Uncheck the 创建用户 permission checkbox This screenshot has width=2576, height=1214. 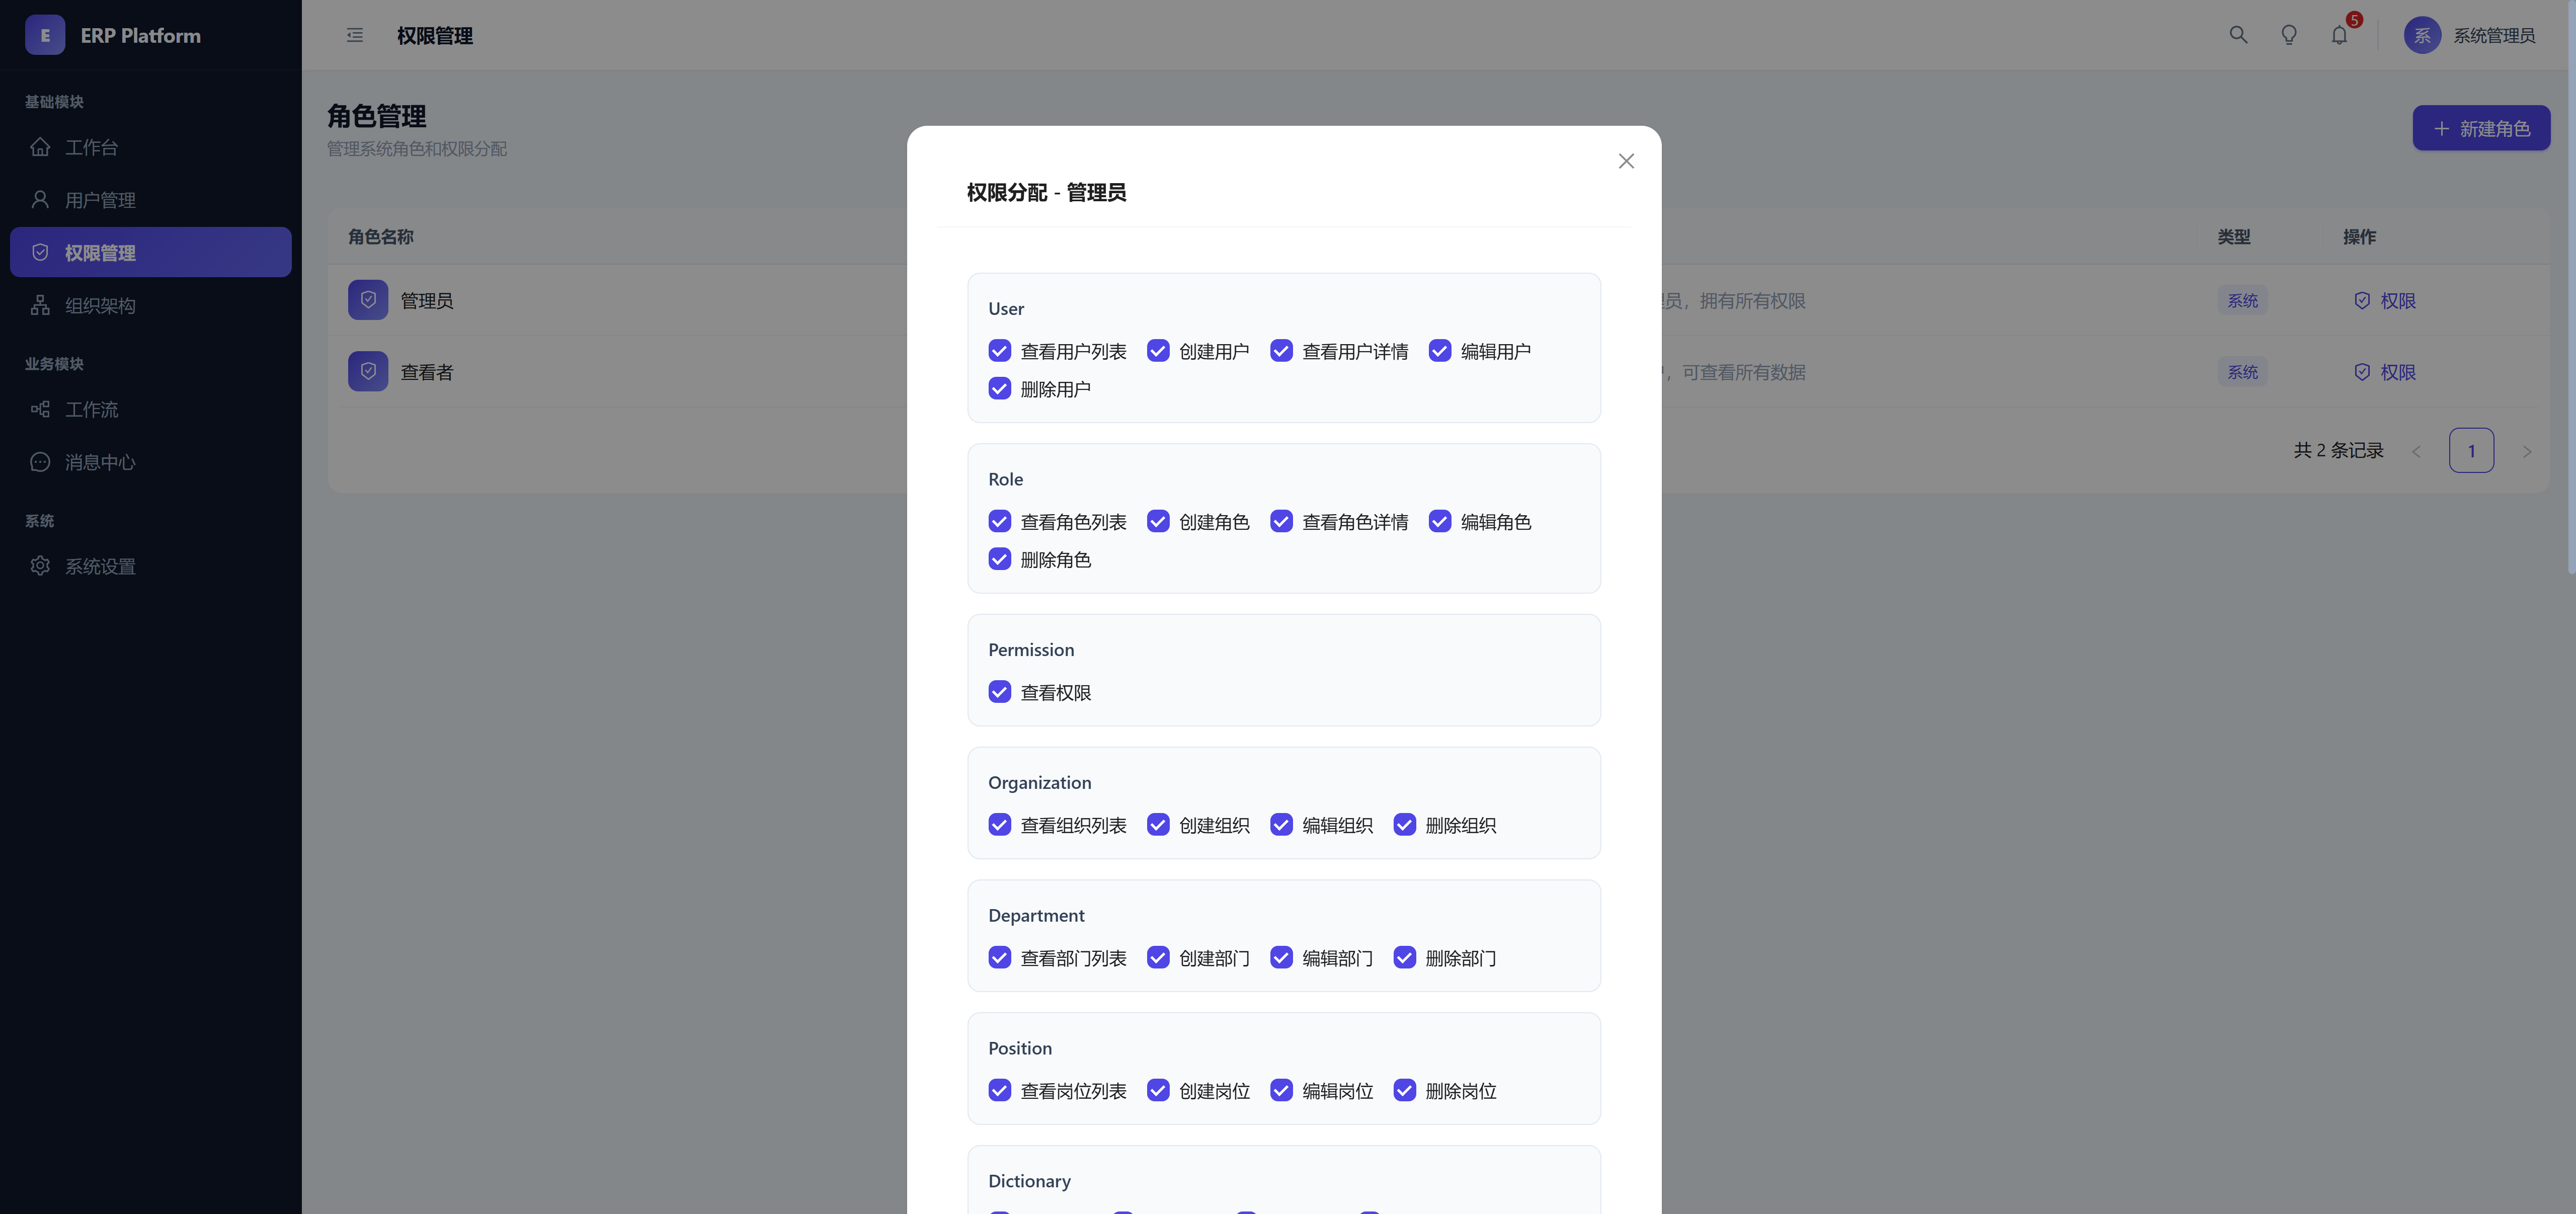point(1158,351)
